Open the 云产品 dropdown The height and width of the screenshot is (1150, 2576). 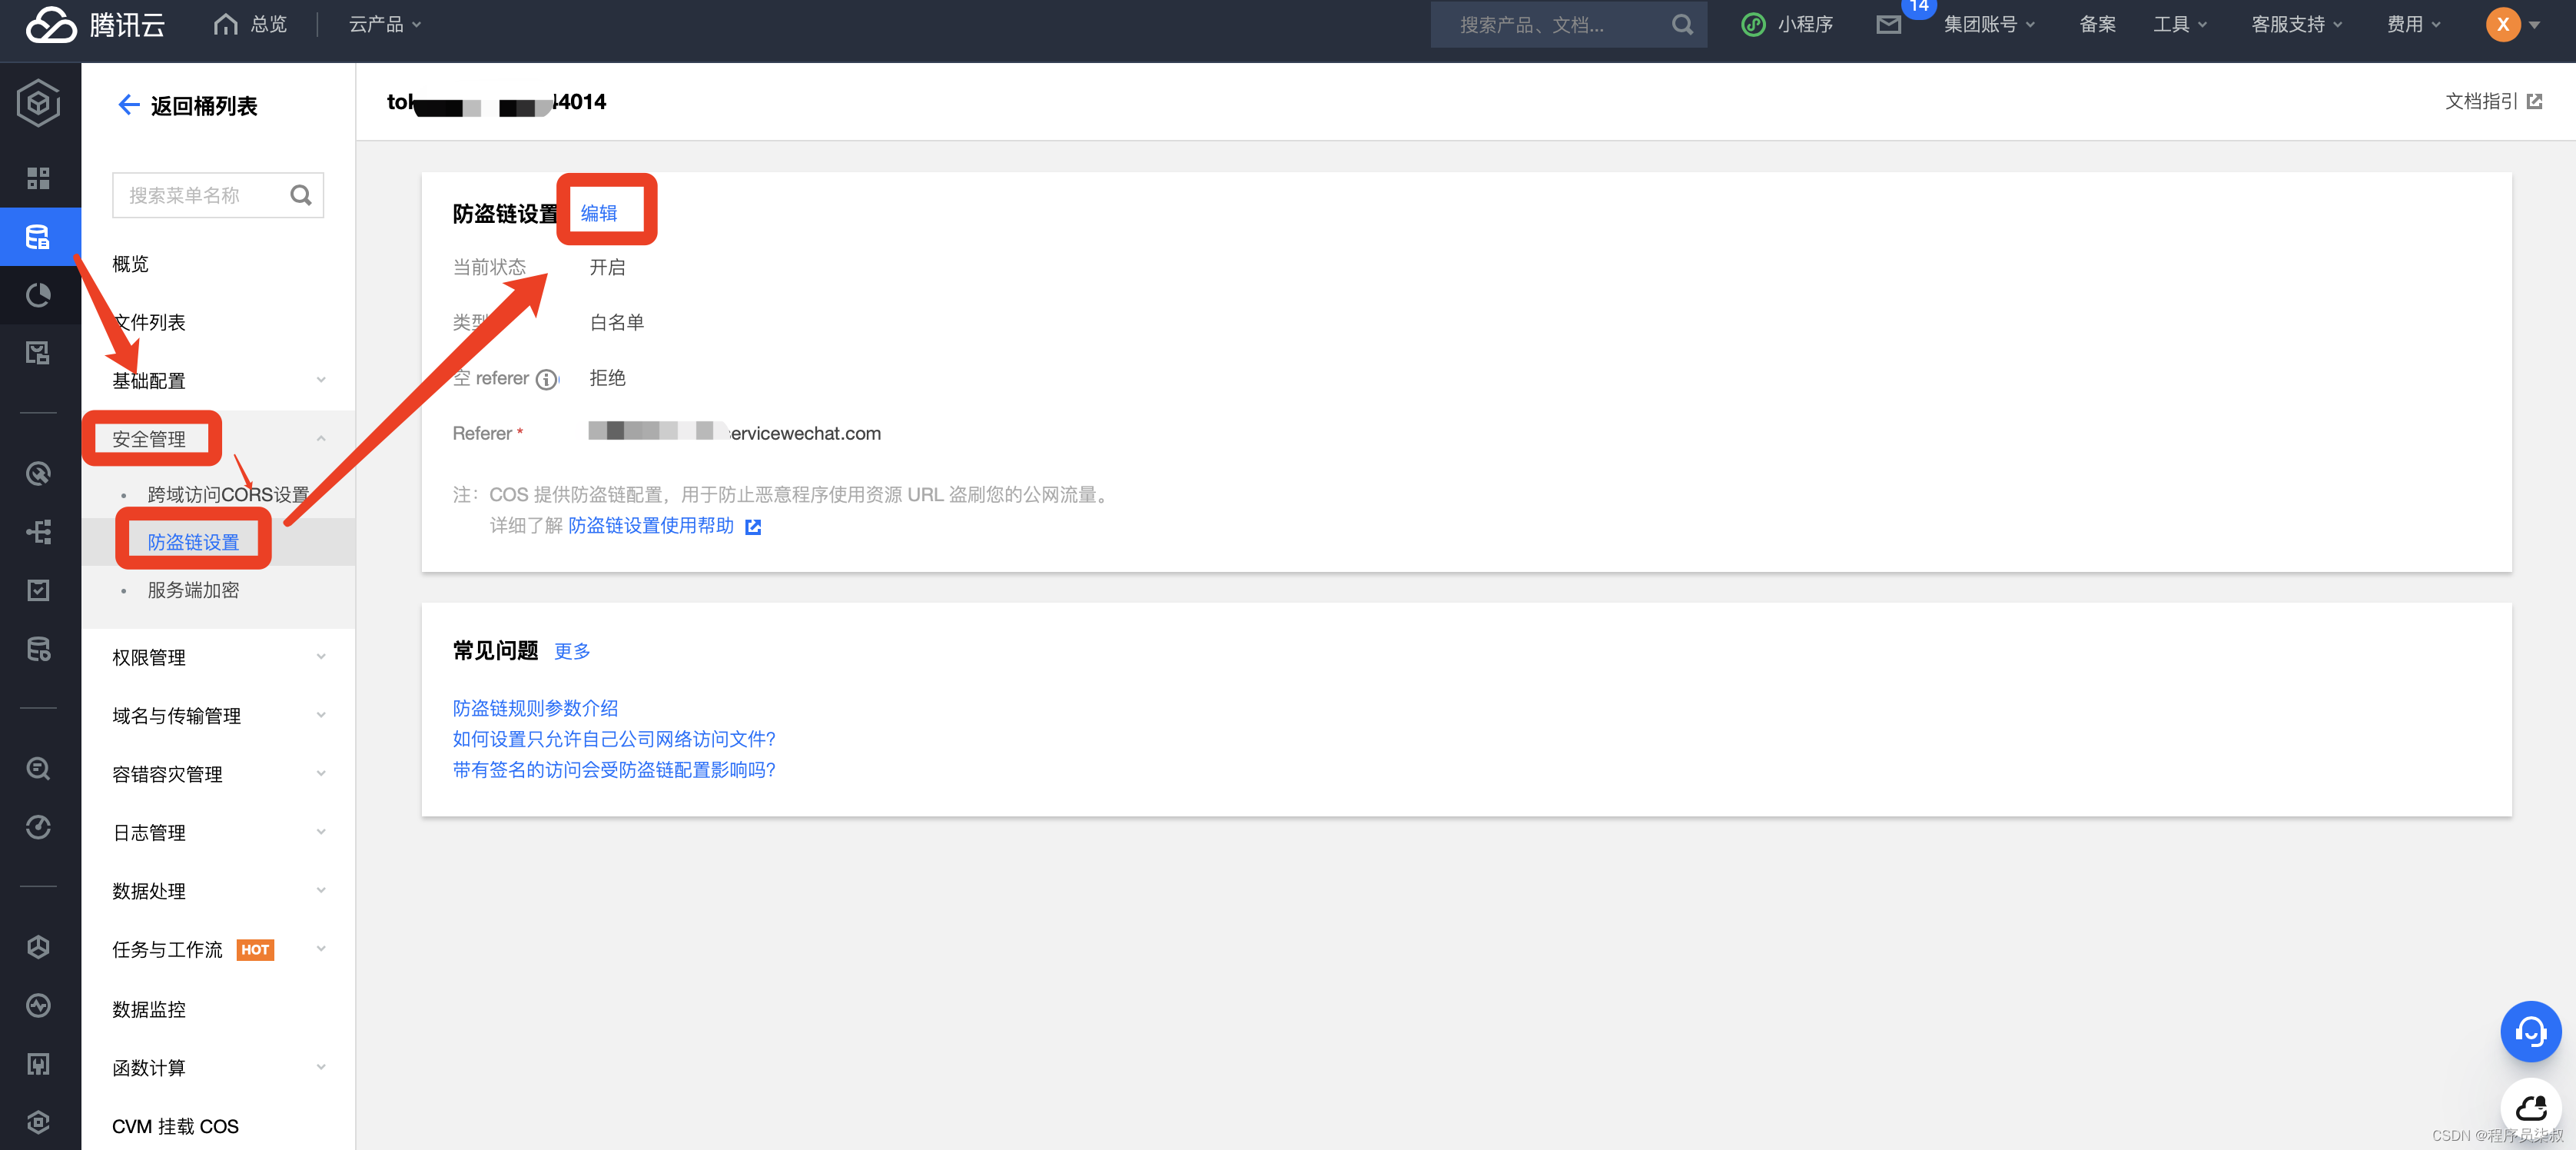384,24
